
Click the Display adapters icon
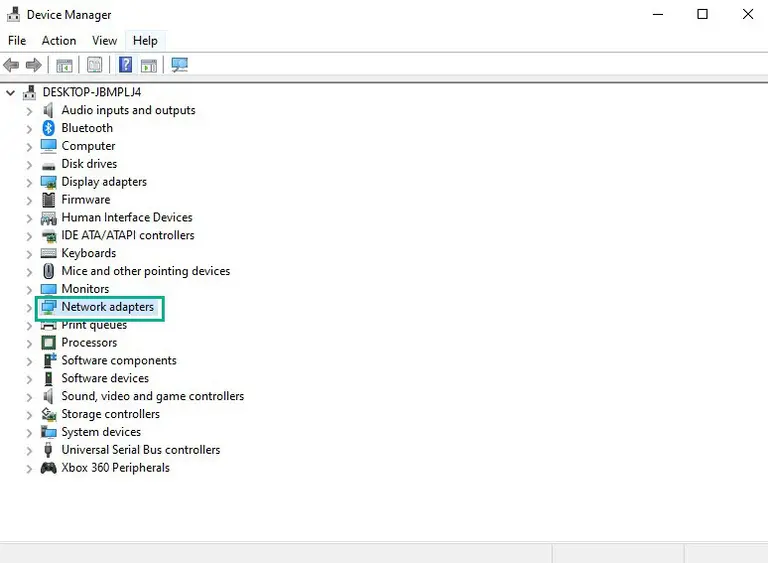pyautogui.click(x=48, y=182)
